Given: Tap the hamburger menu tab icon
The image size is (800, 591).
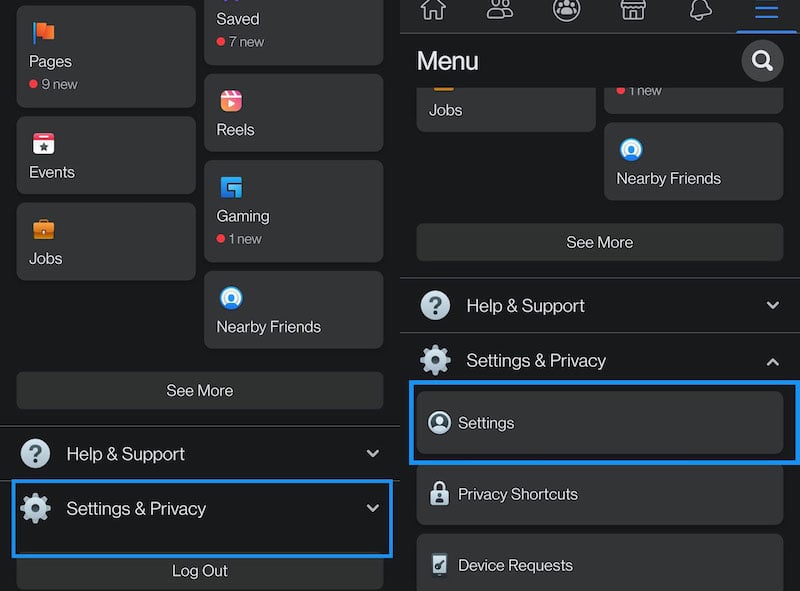Looking at the screenshot, I should click(766, 10).
